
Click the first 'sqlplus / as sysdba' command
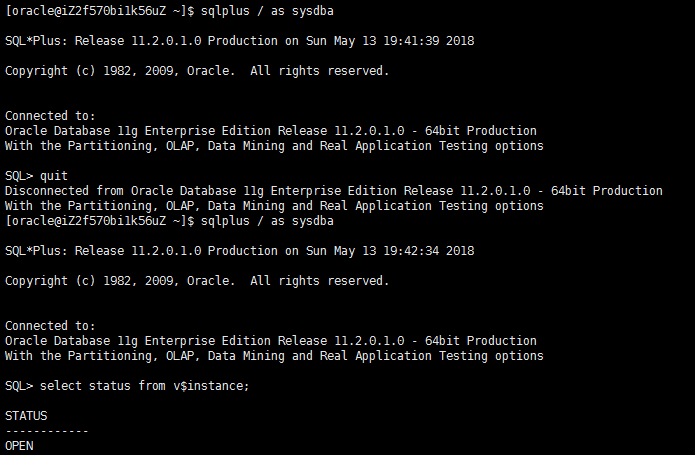[x=267, y=11]
